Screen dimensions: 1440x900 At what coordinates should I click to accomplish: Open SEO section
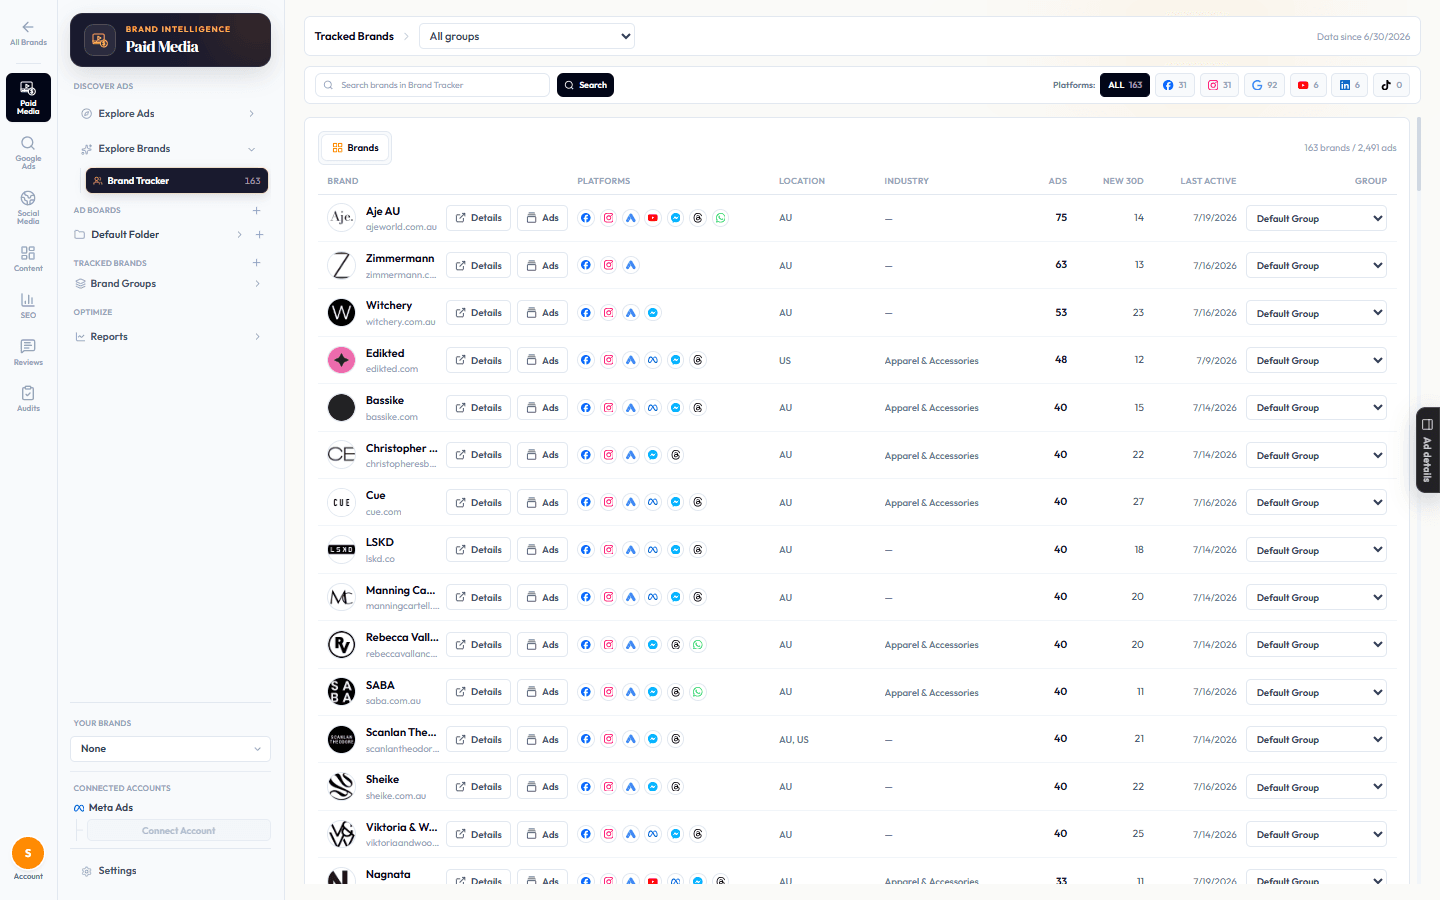click(x=28, y=305)
